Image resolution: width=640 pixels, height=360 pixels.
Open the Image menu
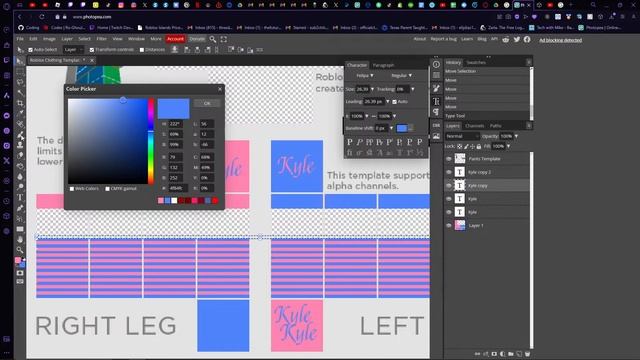point(49,39)
